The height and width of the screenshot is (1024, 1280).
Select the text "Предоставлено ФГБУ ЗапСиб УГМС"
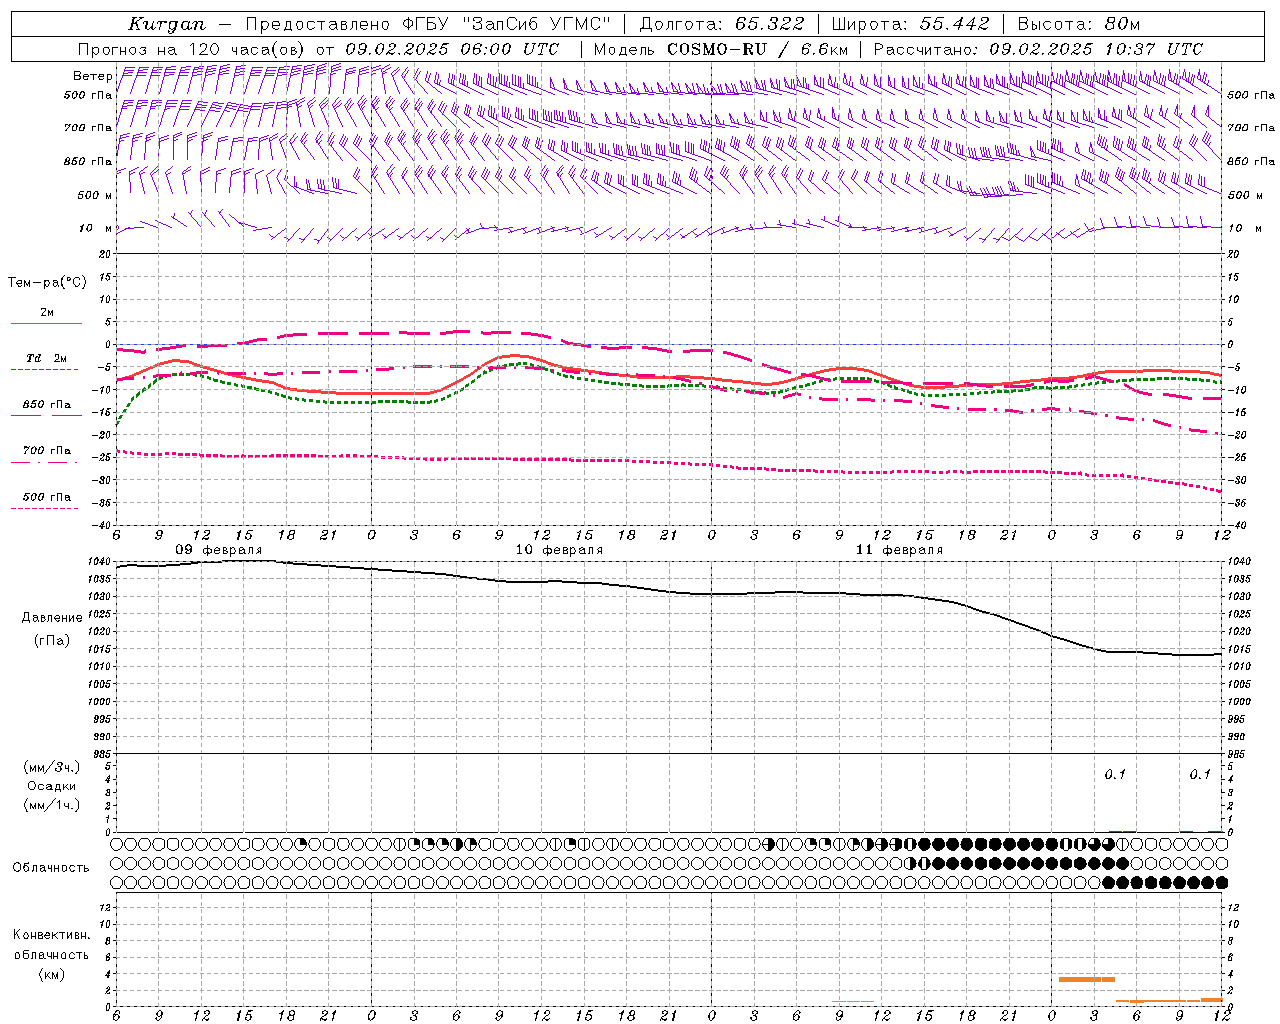coord(428,24)
